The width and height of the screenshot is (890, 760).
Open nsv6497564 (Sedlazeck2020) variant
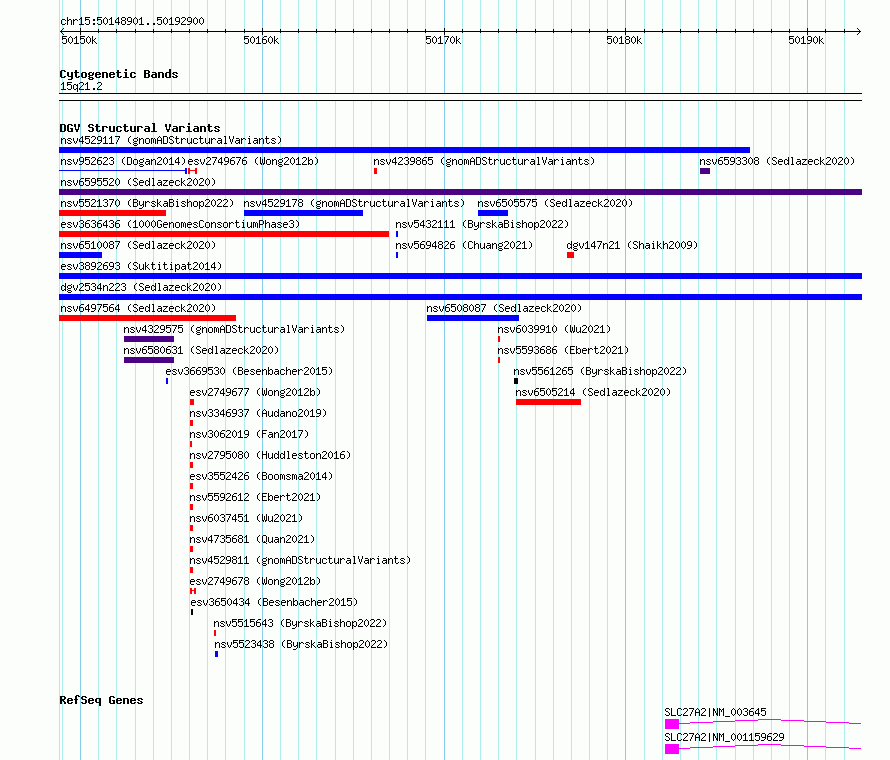pos(138,308)
